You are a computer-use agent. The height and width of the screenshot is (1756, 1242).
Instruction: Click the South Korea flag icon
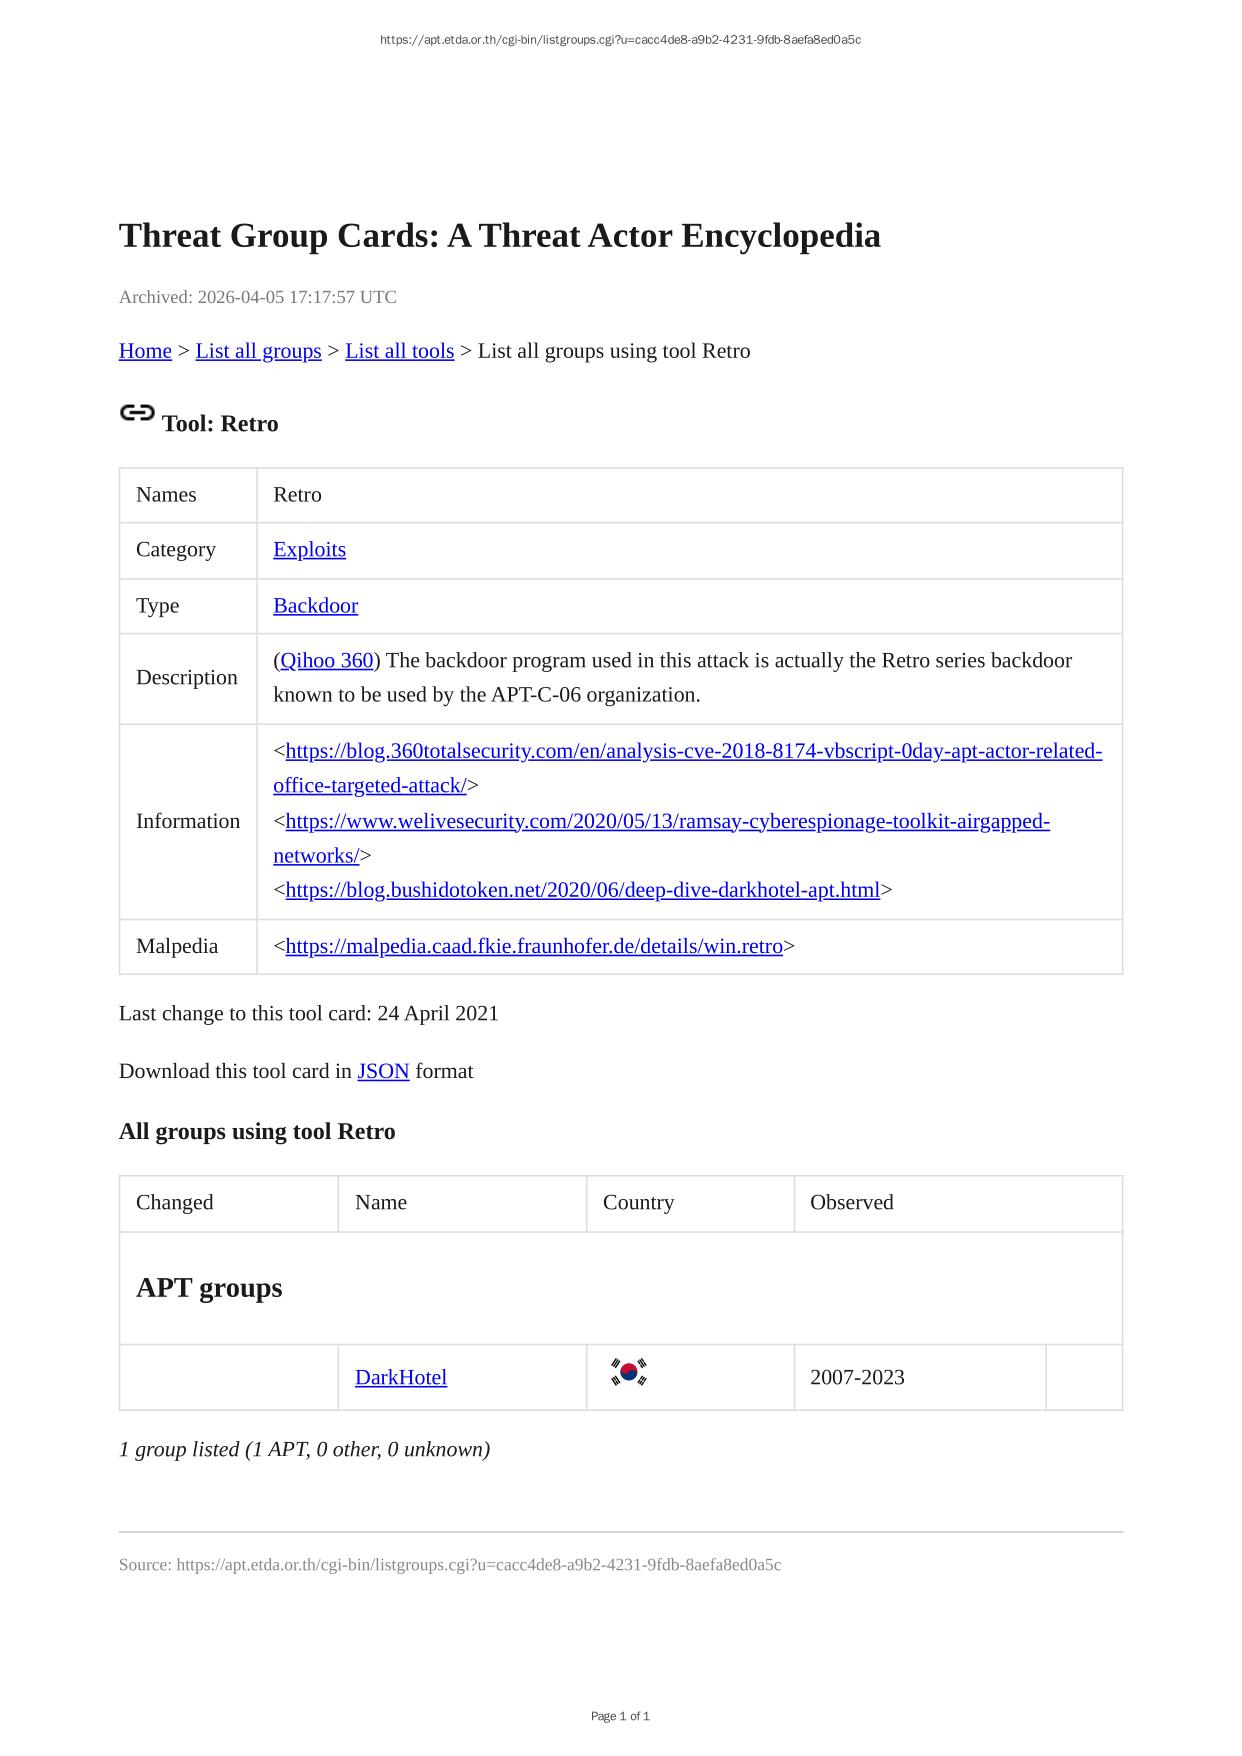tap(628, 1372)
